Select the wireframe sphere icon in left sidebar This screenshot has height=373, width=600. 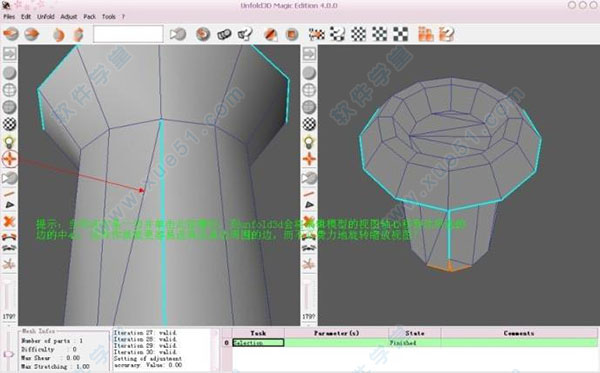[10, 90]
